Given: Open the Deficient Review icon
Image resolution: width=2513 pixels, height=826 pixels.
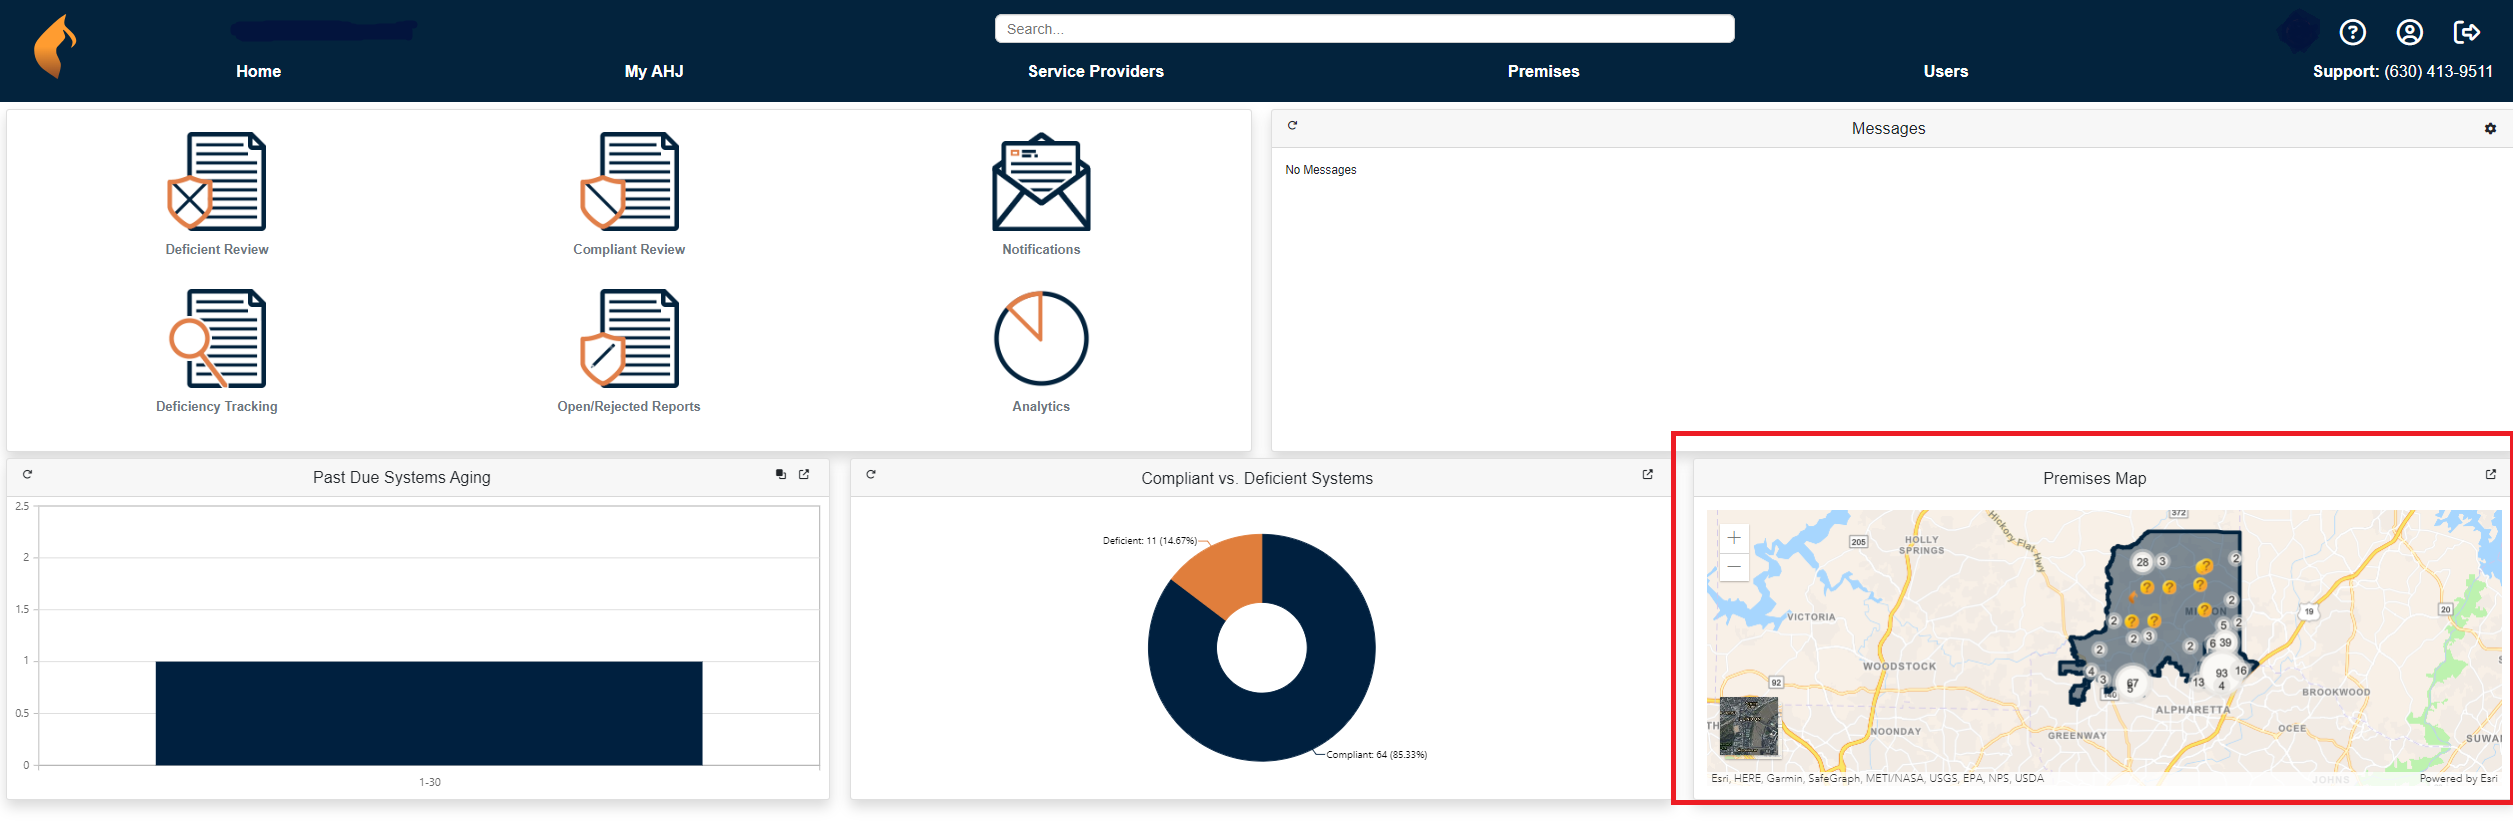Looking at the screenshot, I should tap(217, 182).
